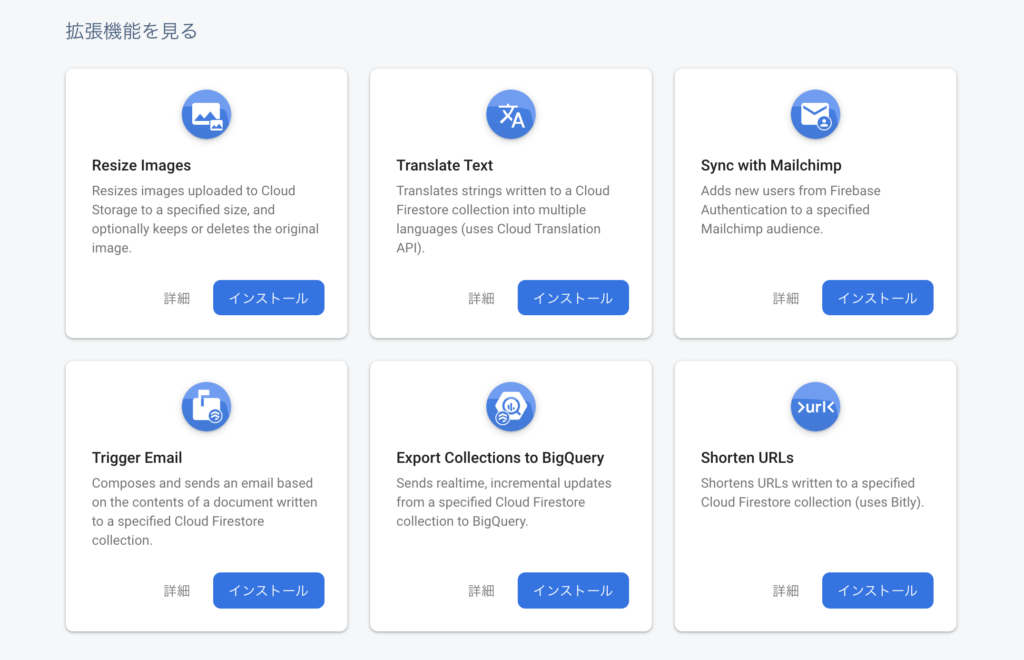Click the Translate Text card title
The image size is (1024, 660).
445,165
